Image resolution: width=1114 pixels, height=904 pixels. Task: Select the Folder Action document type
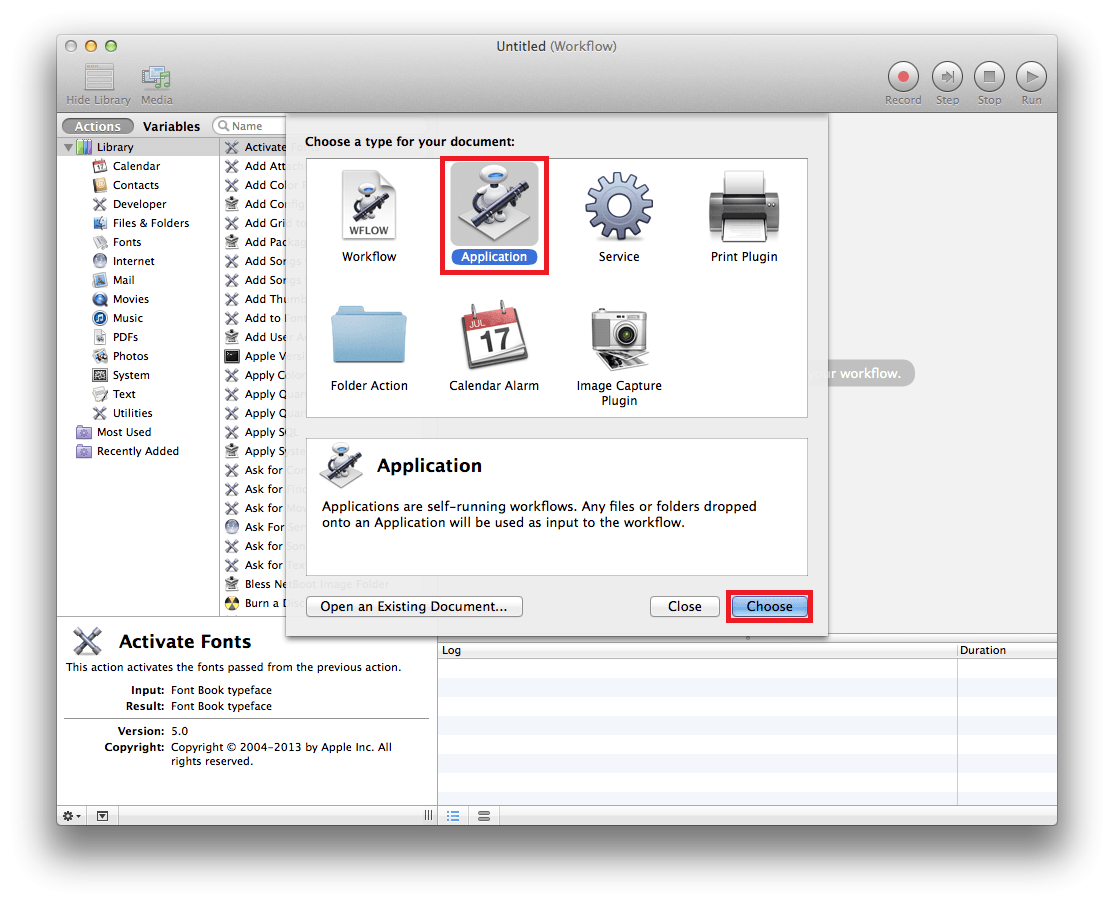(x=369, y=337)
